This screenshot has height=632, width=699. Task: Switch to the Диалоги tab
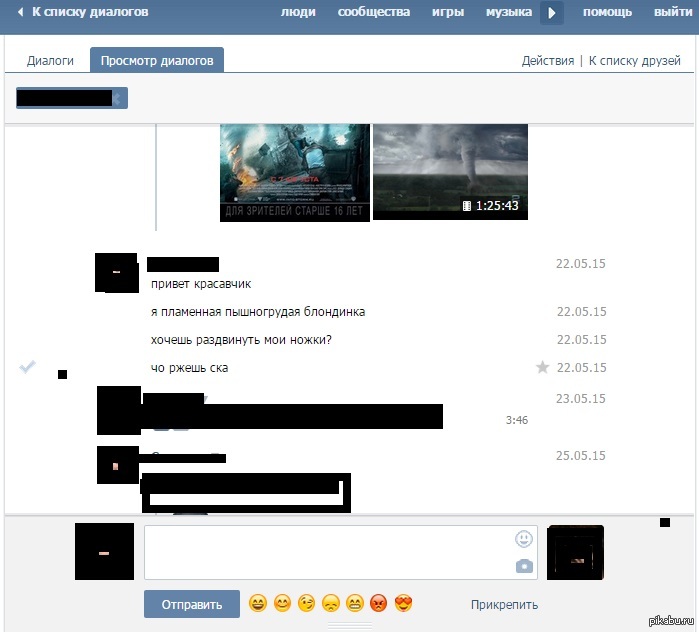click(51, 61)
